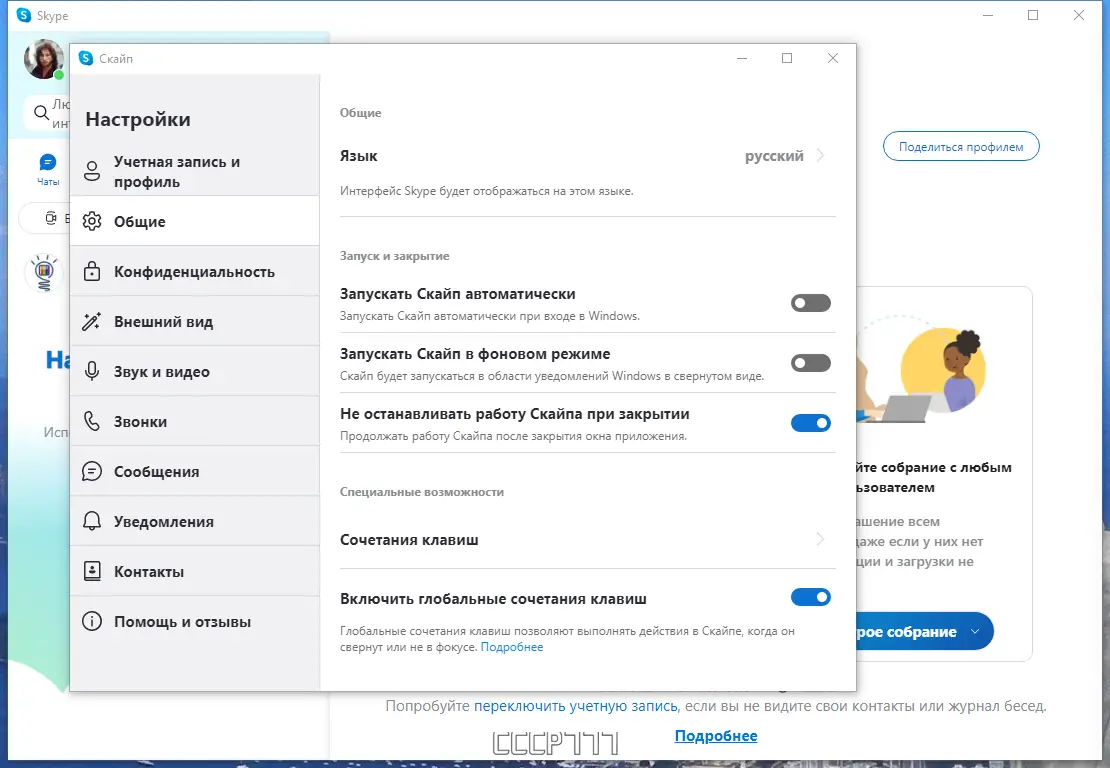
Task: Click the Skype logo in main window title bar
Action: tap(24, 15)
